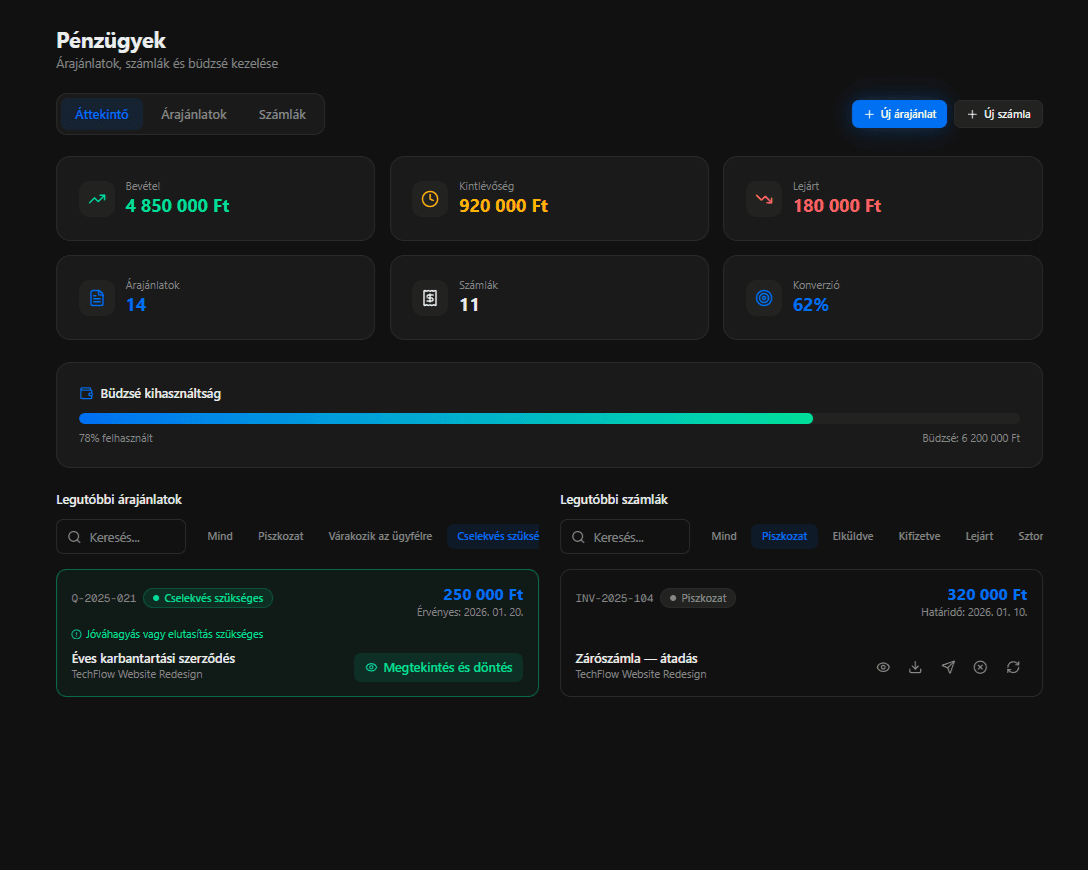
Task: Click the refresh arrows icon on invoice INV-2025-104
Action: [1013, 667]
